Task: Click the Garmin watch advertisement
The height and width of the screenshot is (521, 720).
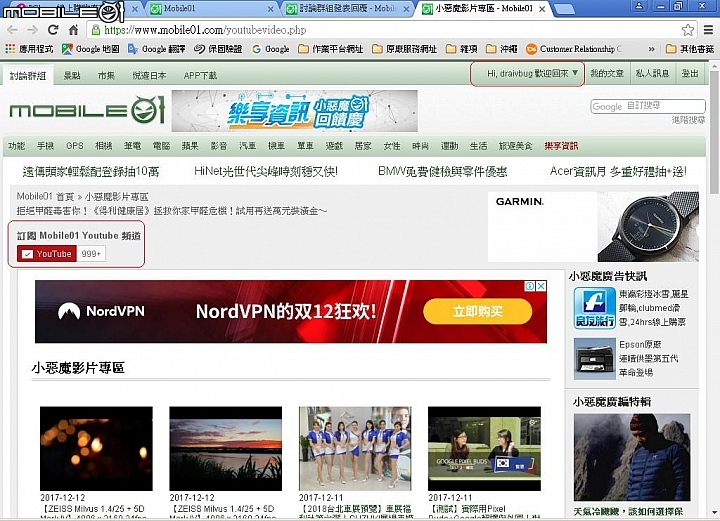Action: 593,227
